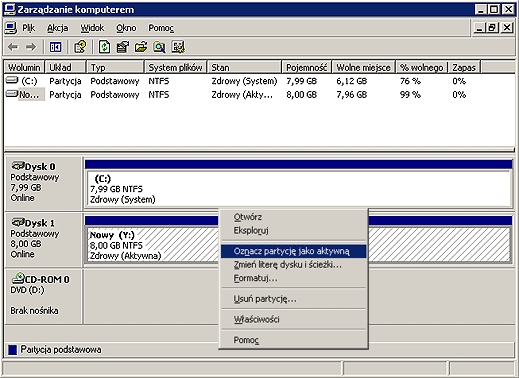Open the Widok menu
Viewport: 519px width, 378px height.
click(92, 28)
